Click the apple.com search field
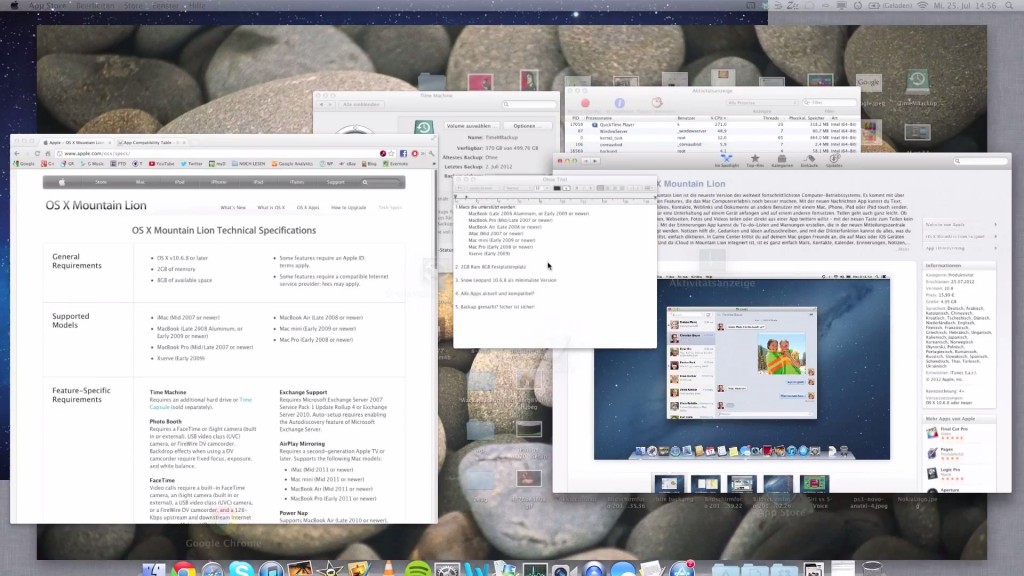Screen dimensions: 1024x576 (381, 182)
